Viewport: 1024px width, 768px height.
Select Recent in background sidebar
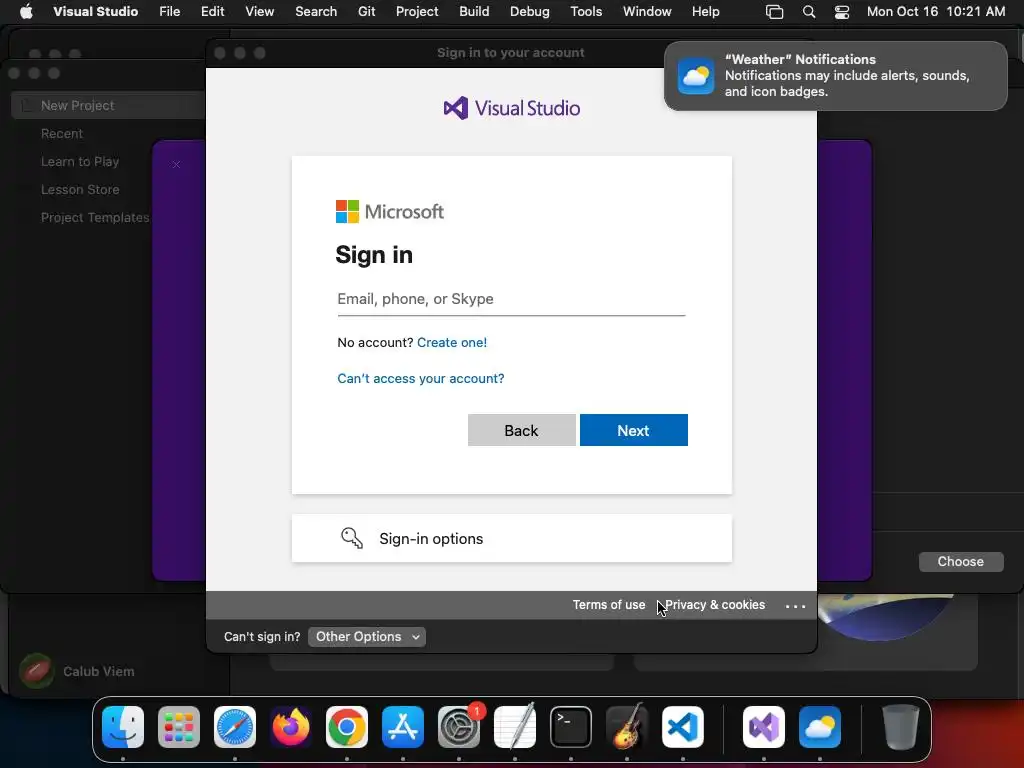click(62, 133)
